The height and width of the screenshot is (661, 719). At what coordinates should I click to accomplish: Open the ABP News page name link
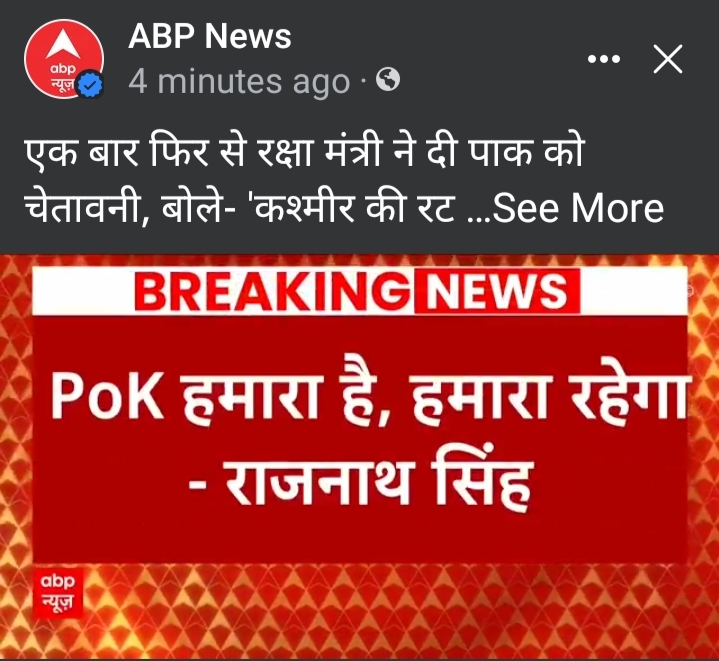coord(210,36)
